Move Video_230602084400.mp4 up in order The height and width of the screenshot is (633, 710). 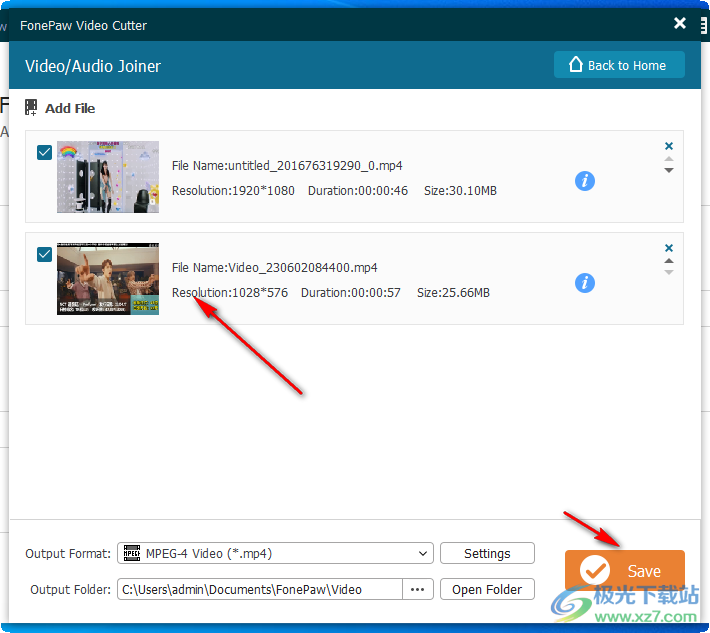(x=669, y=261)
